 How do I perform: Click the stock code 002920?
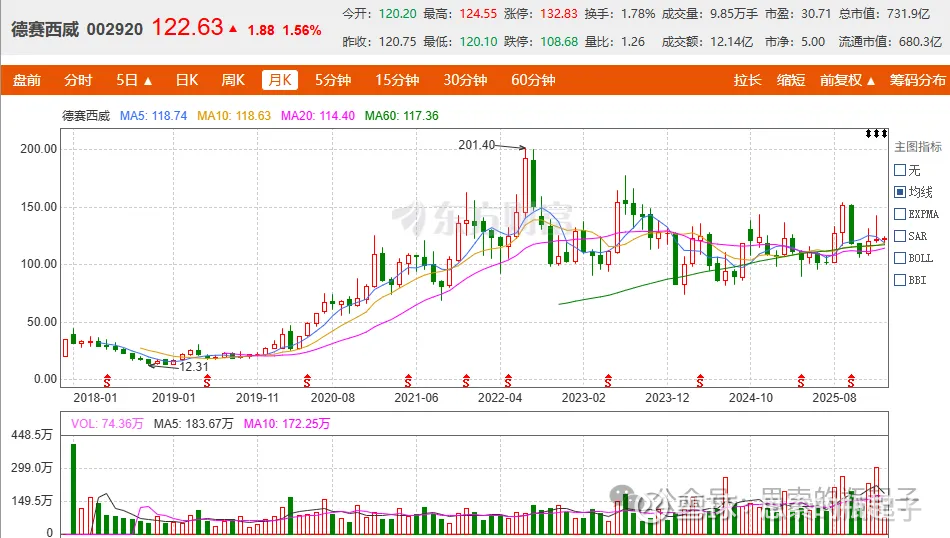pyautogui.click(x=115, y=29)
